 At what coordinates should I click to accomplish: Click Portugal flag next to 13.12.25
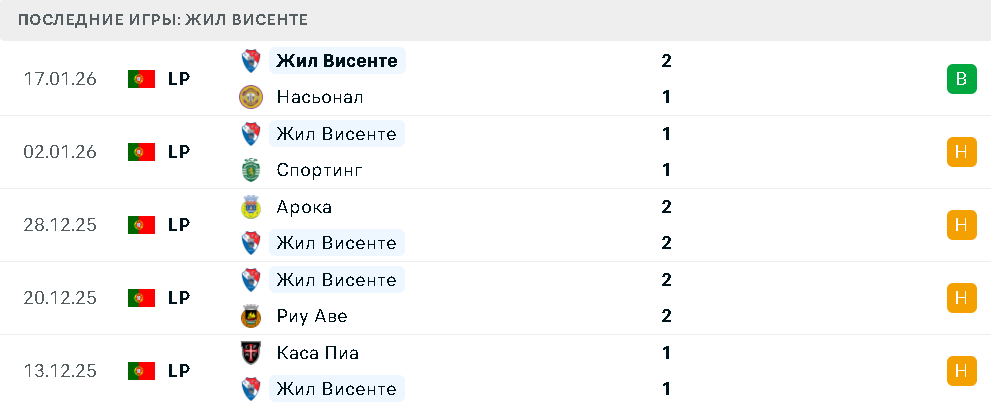click(141, 371)
